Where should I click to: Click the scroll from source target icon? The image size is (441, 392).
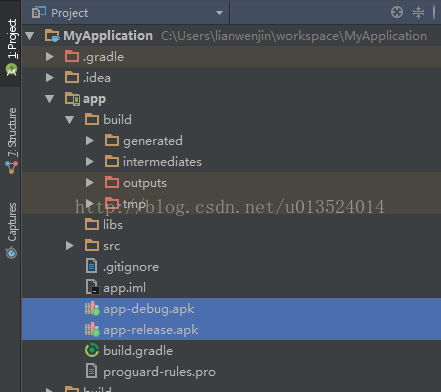pos(397,12)
